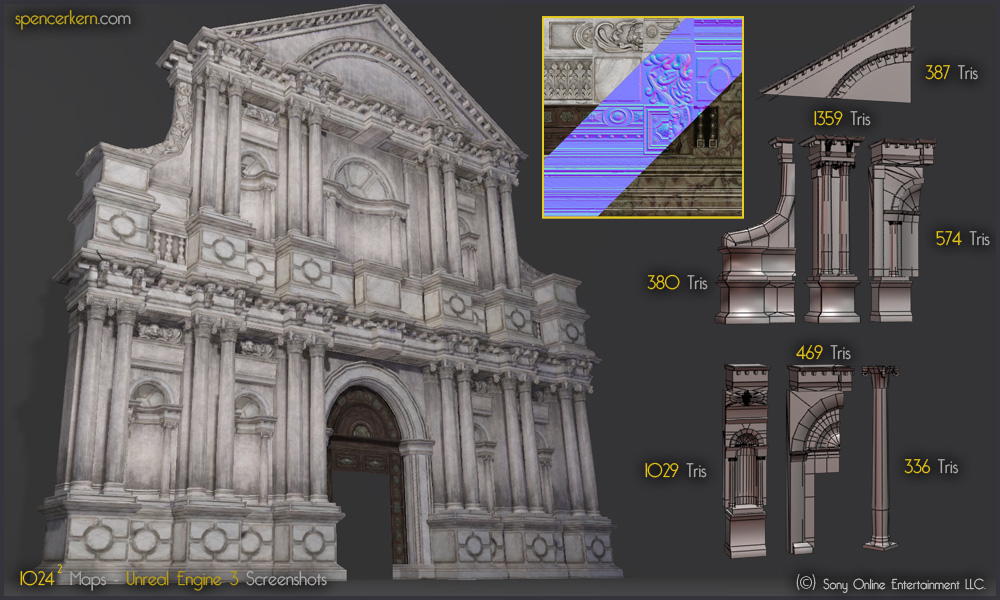Select the '1029 Tris' label
1000x600 pixels.
[x=675, y=471]
